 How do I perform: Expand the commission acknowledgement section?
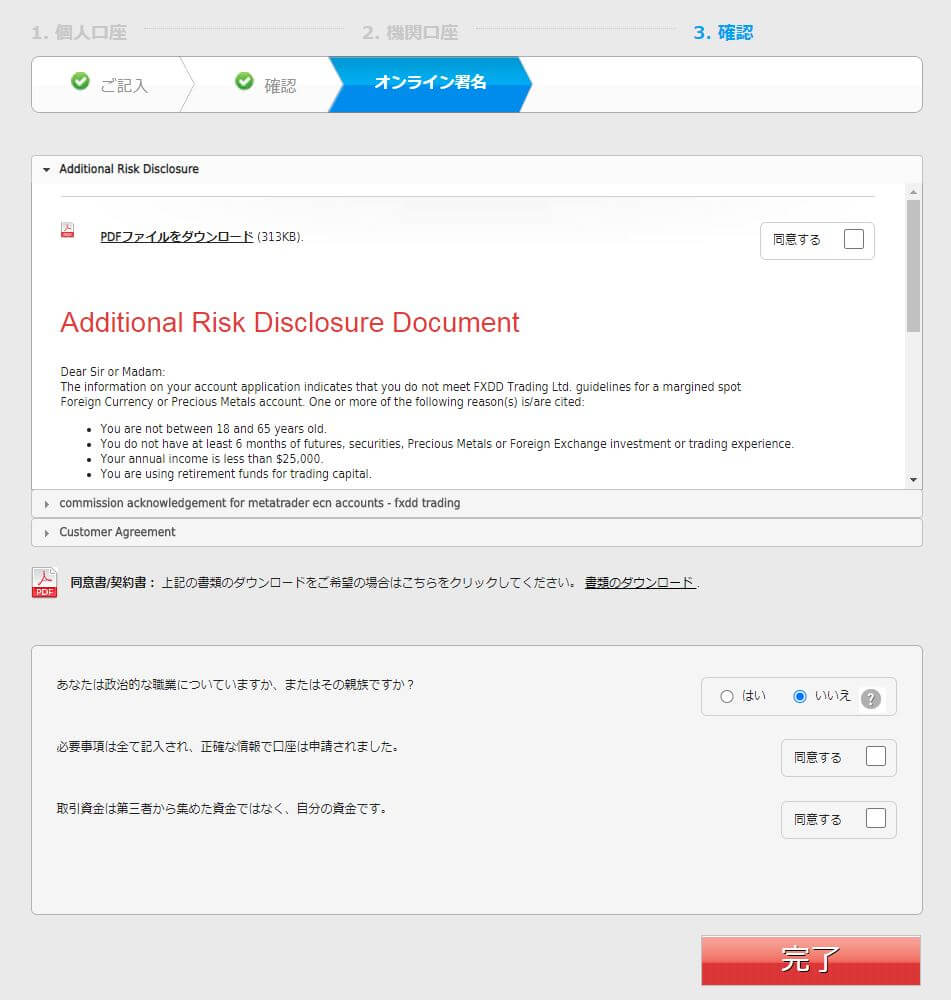tap(46, 503)
